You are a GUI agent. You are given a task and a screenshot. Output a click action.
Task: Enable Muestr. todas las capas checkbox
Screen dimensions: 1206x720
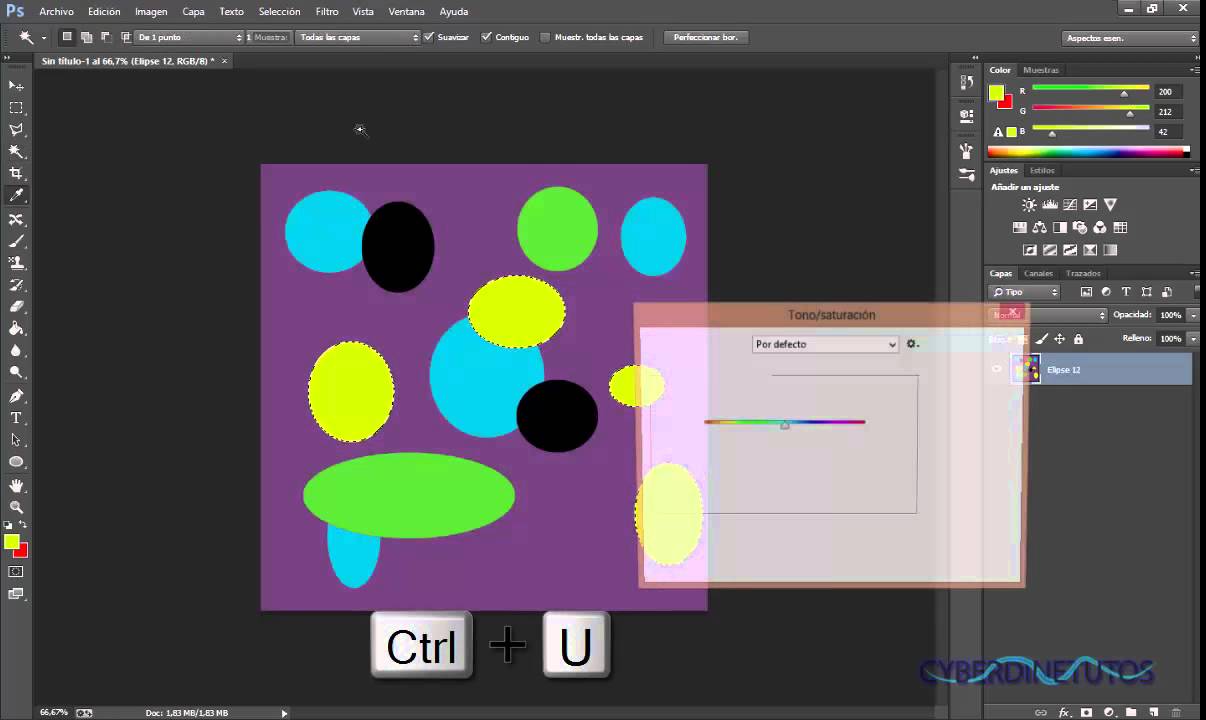545,37
